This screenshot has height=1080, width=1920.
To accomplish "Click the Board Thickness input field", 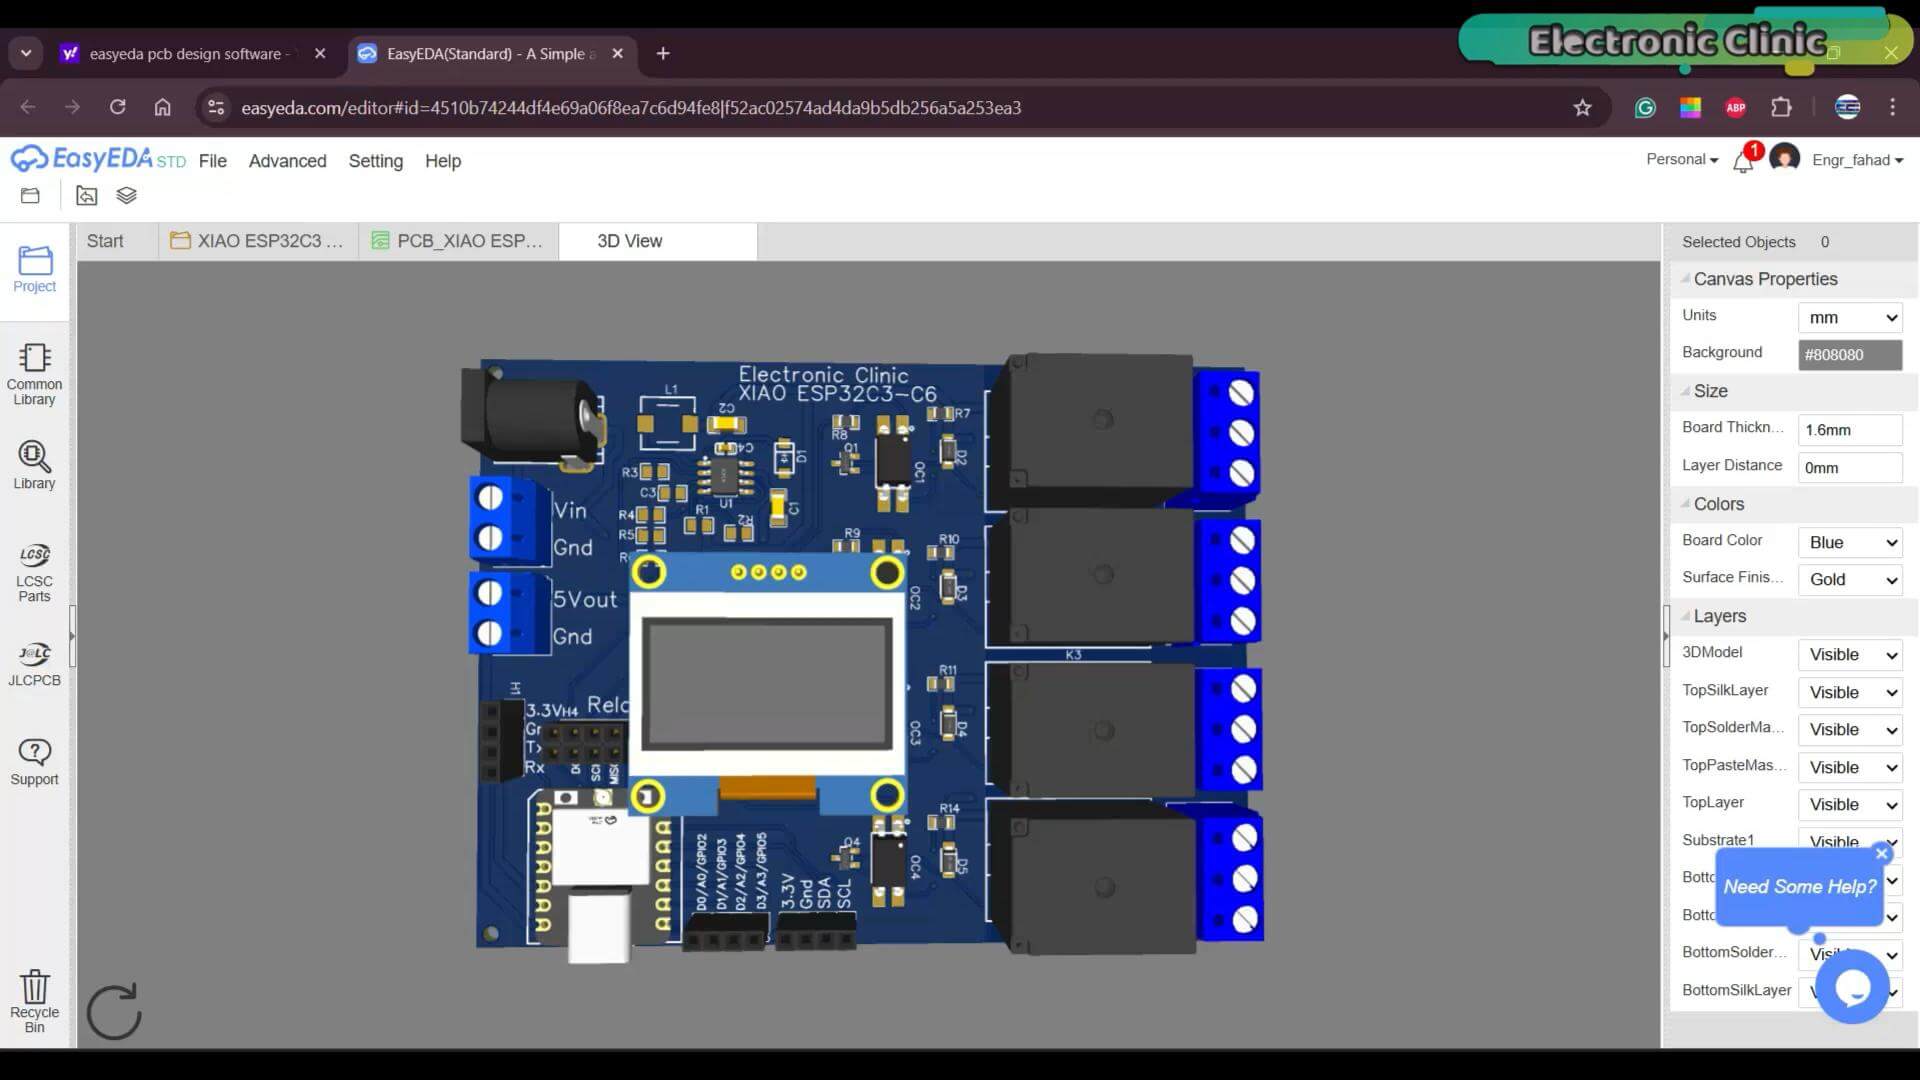I will point(1850,430).
